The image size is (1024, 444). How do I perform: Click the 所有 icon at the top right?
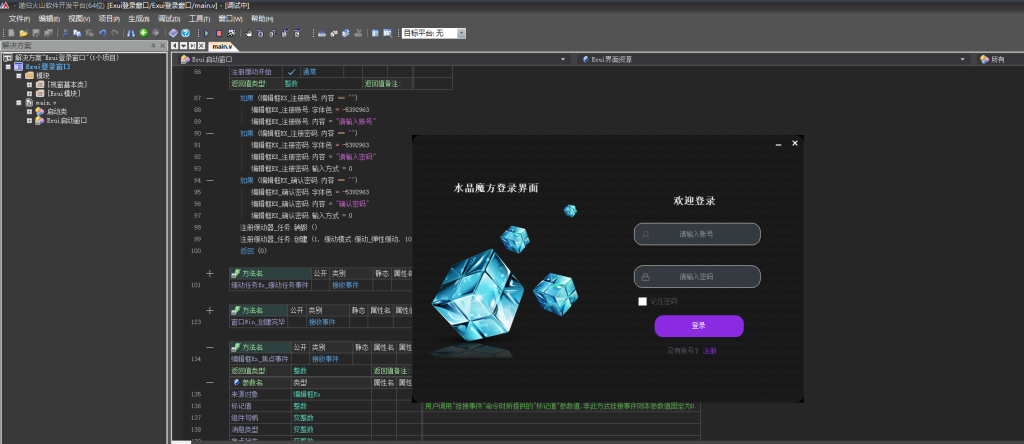pyautogui.click(x=985, y=59)
